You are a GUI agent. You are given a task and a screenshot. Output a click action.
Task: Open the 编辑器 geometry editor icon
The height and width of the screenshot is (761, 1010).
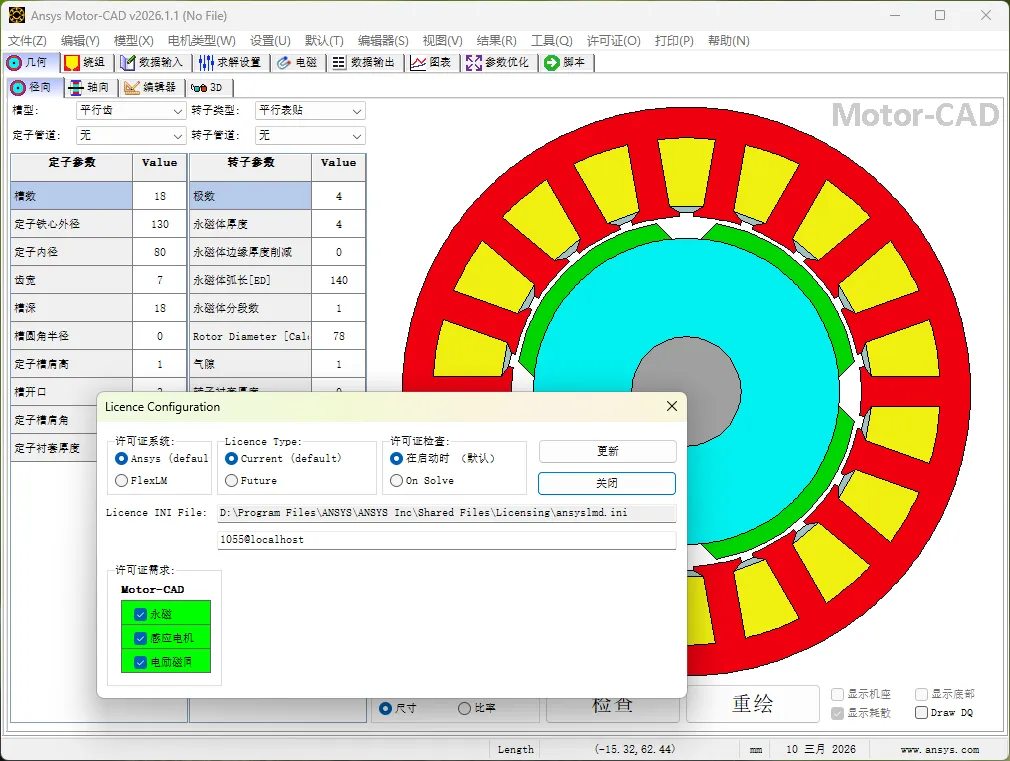132,88
